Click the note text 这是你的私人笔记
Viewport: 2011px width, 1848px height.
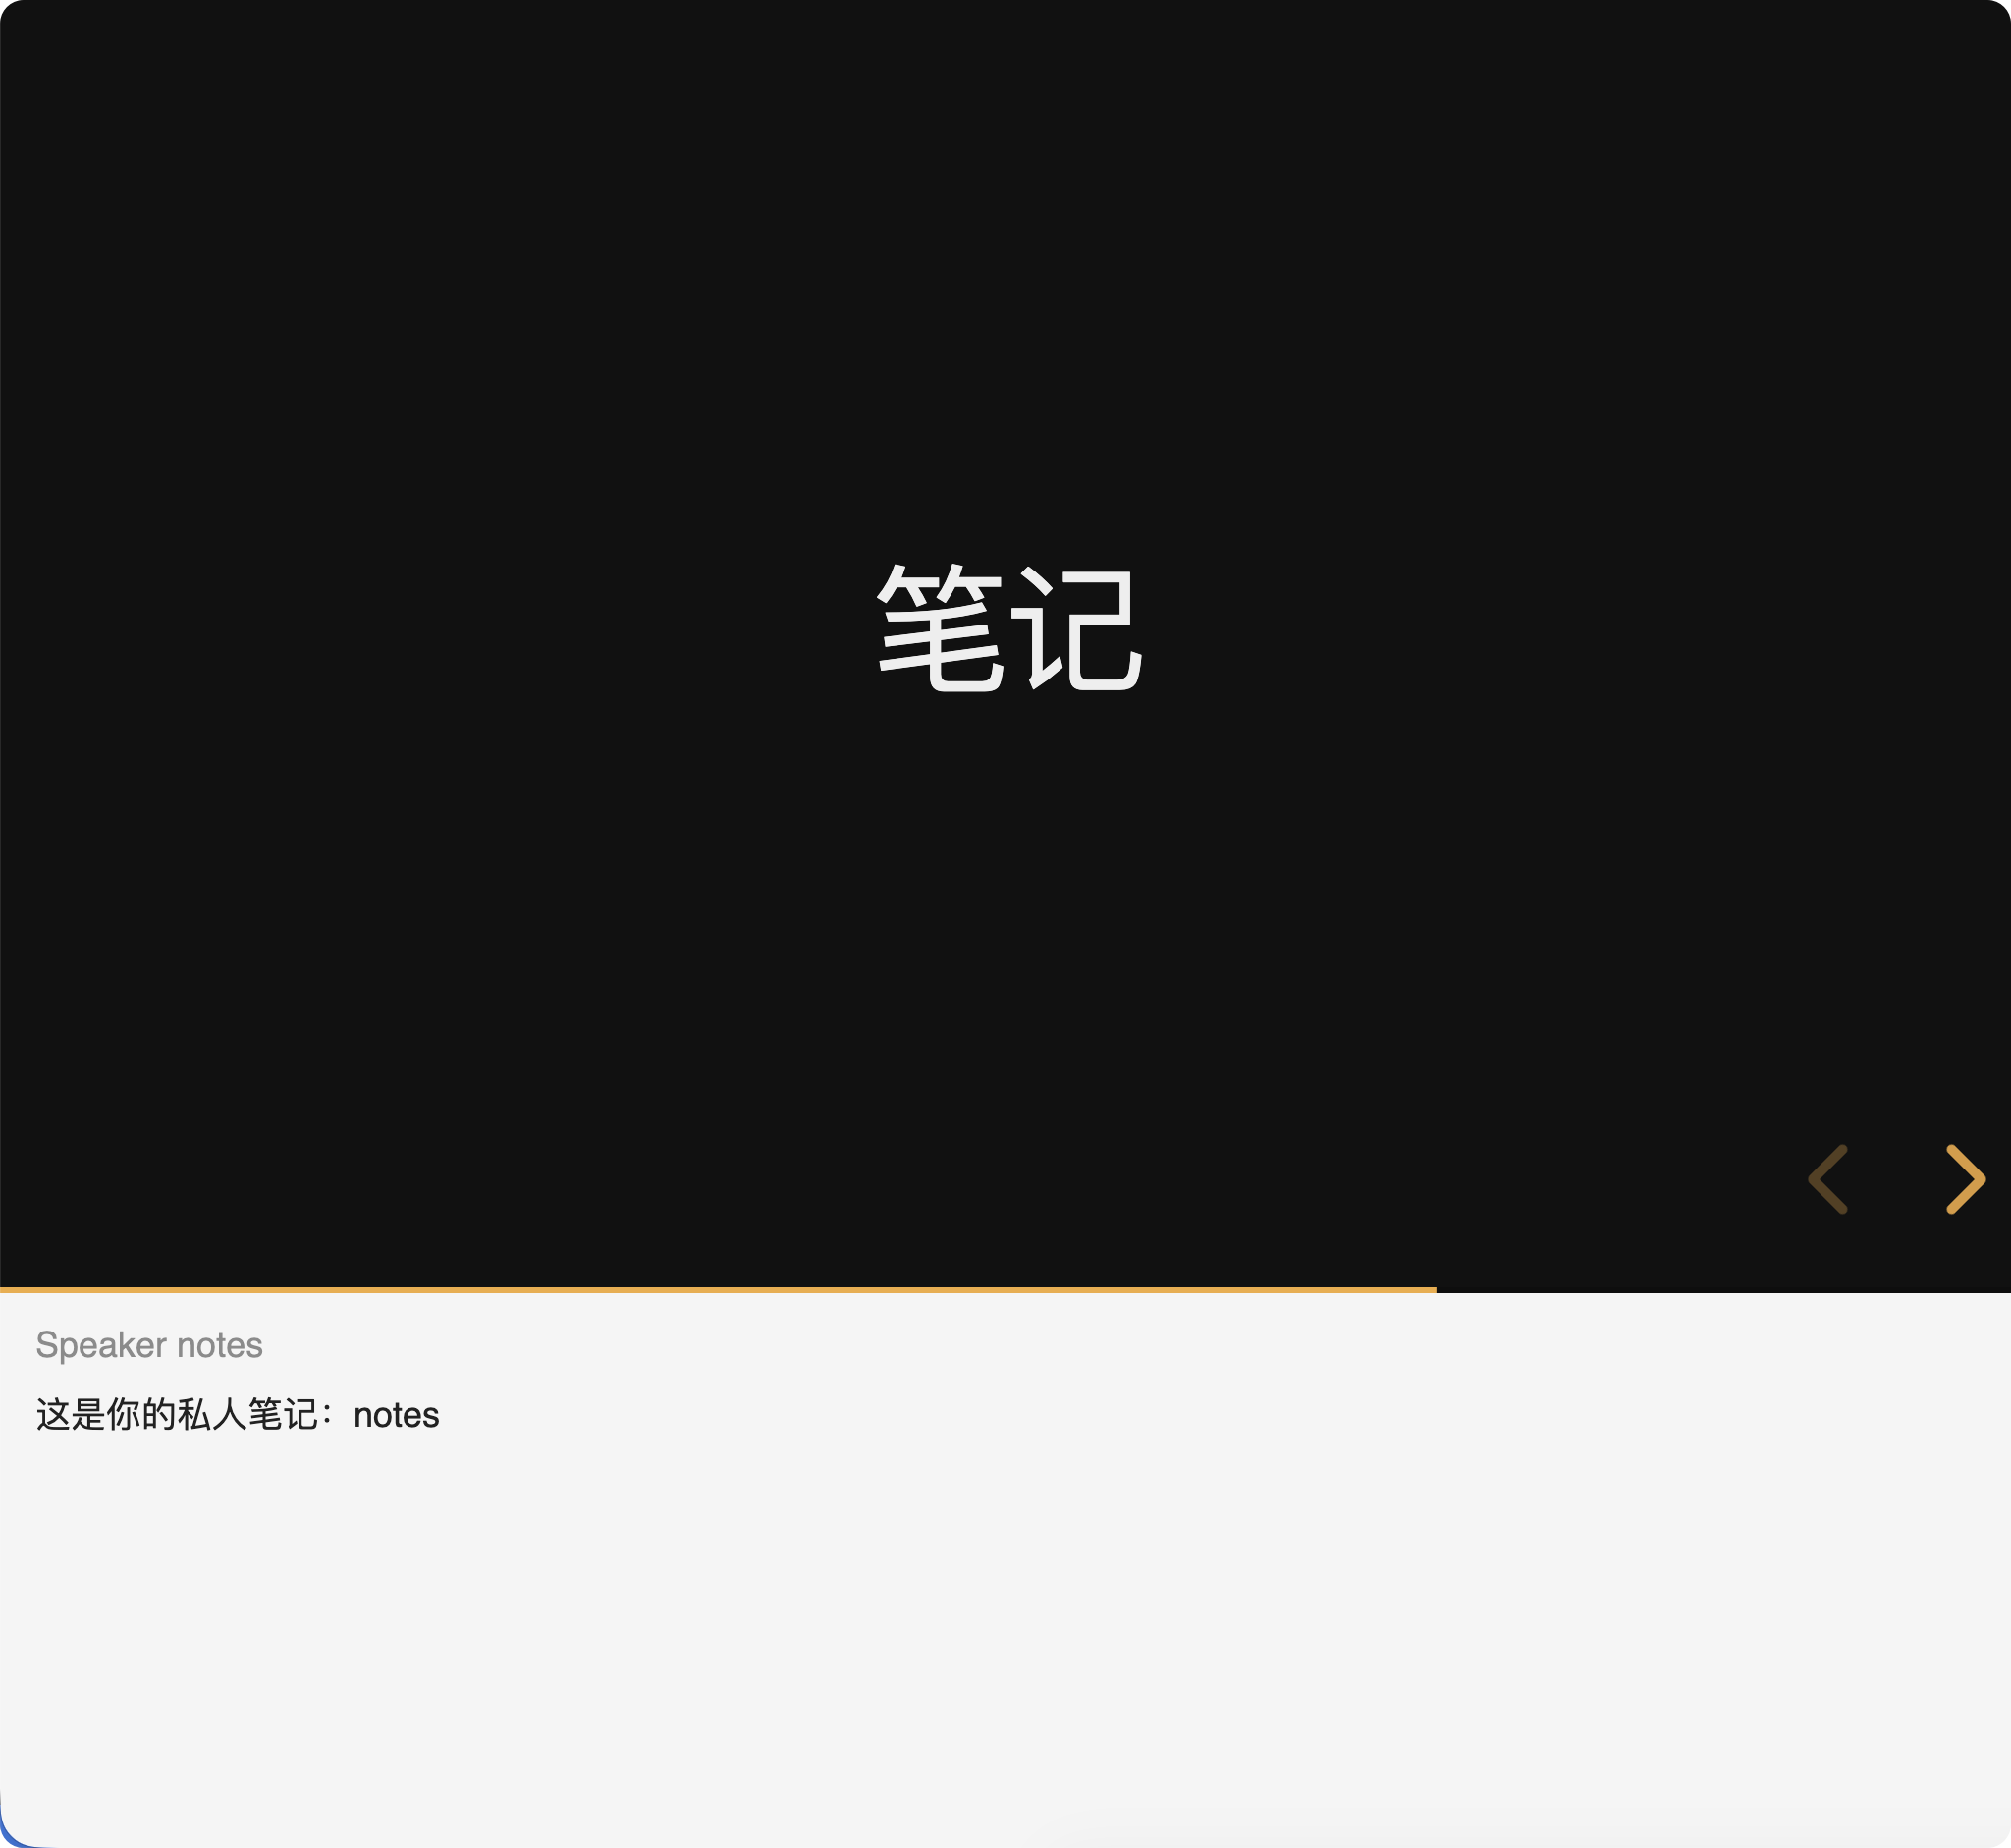(x=177, y=1415)
